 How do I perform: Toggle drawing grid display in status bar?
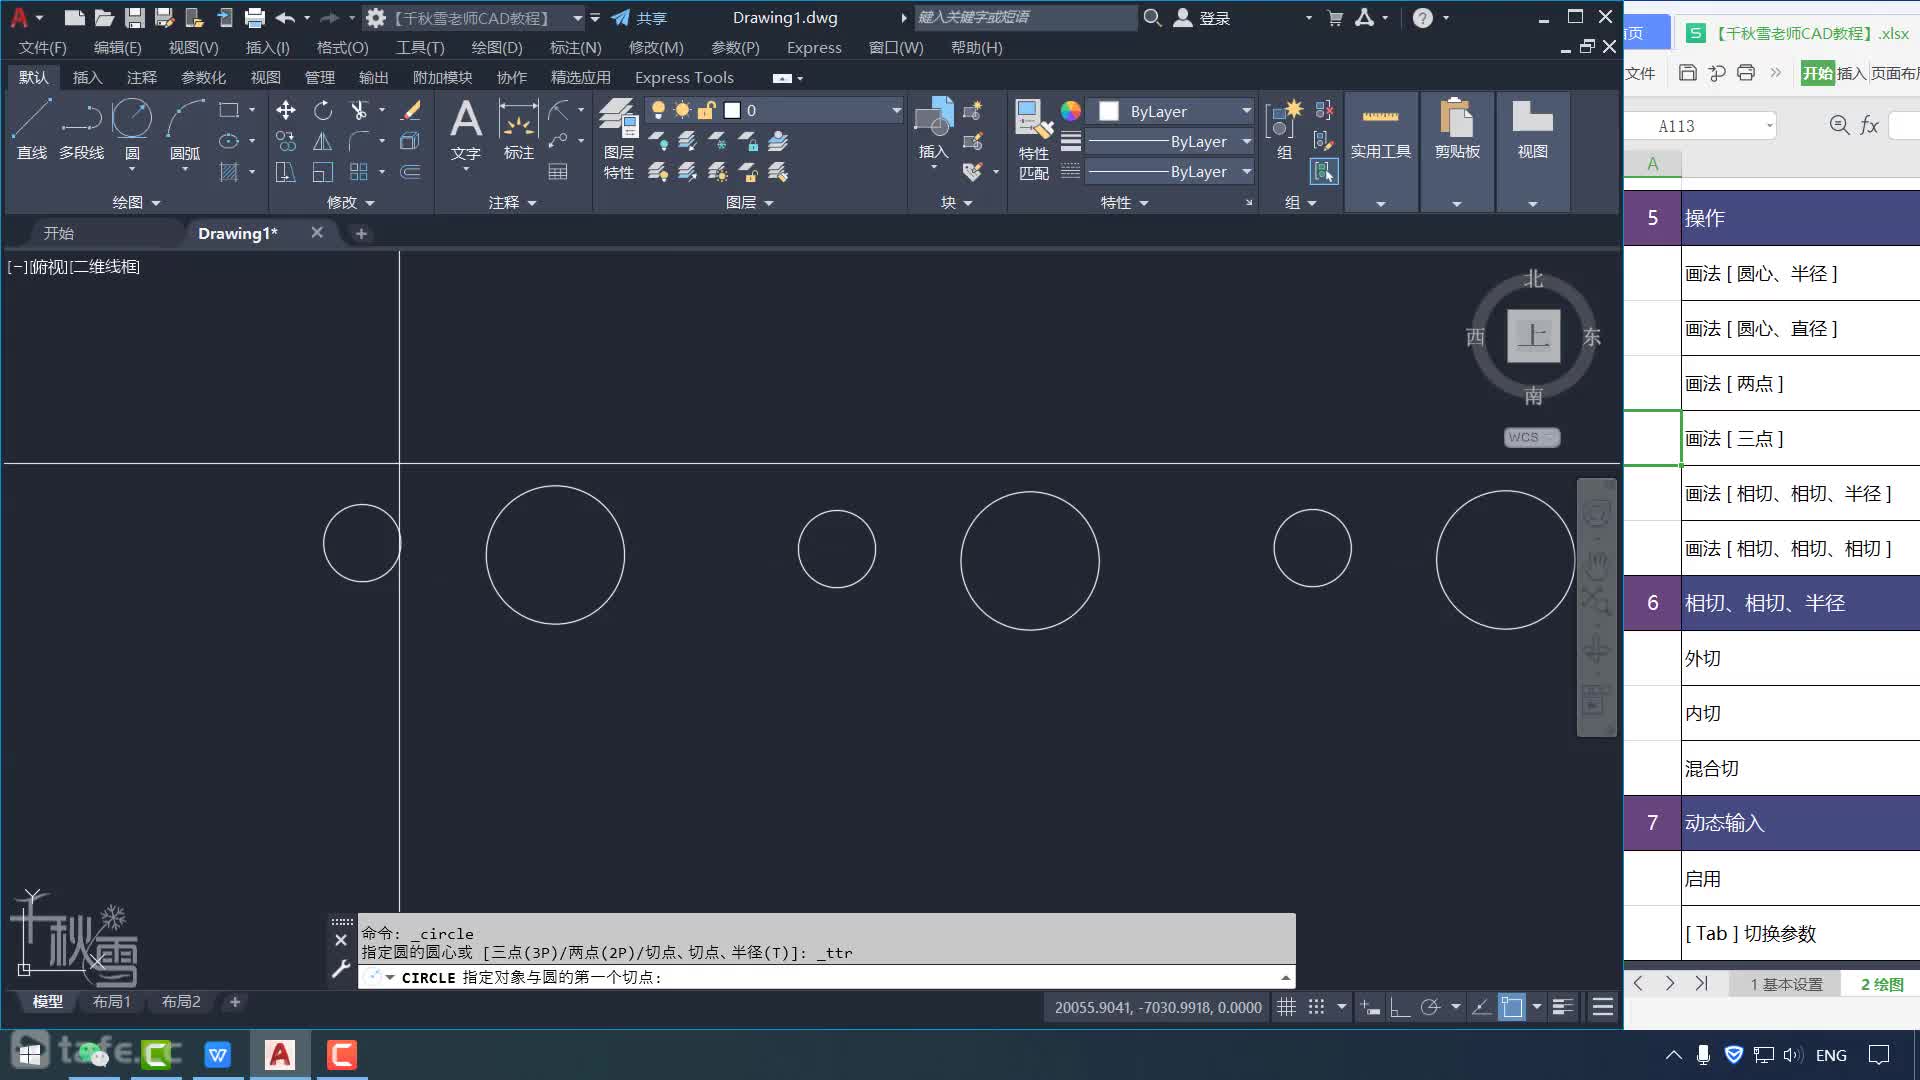pos(1287,1007)
